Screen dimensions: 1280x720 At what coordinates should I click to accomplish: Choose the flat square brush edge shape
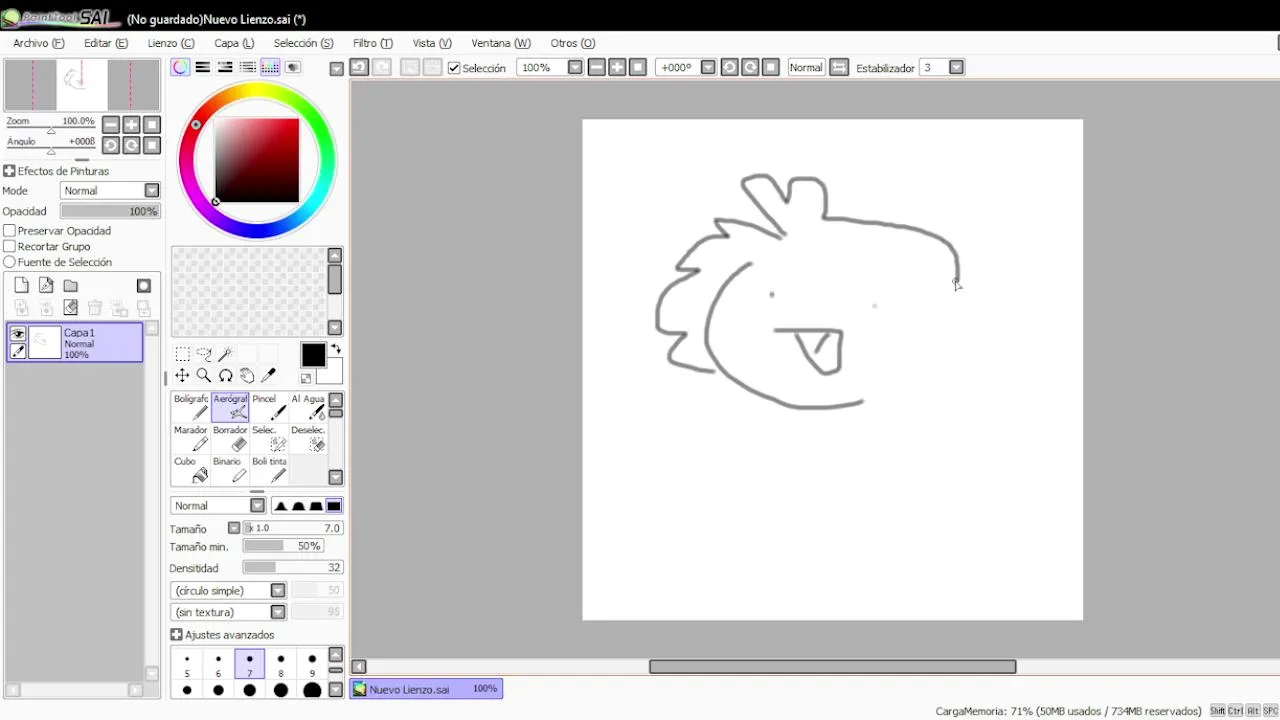334,506
